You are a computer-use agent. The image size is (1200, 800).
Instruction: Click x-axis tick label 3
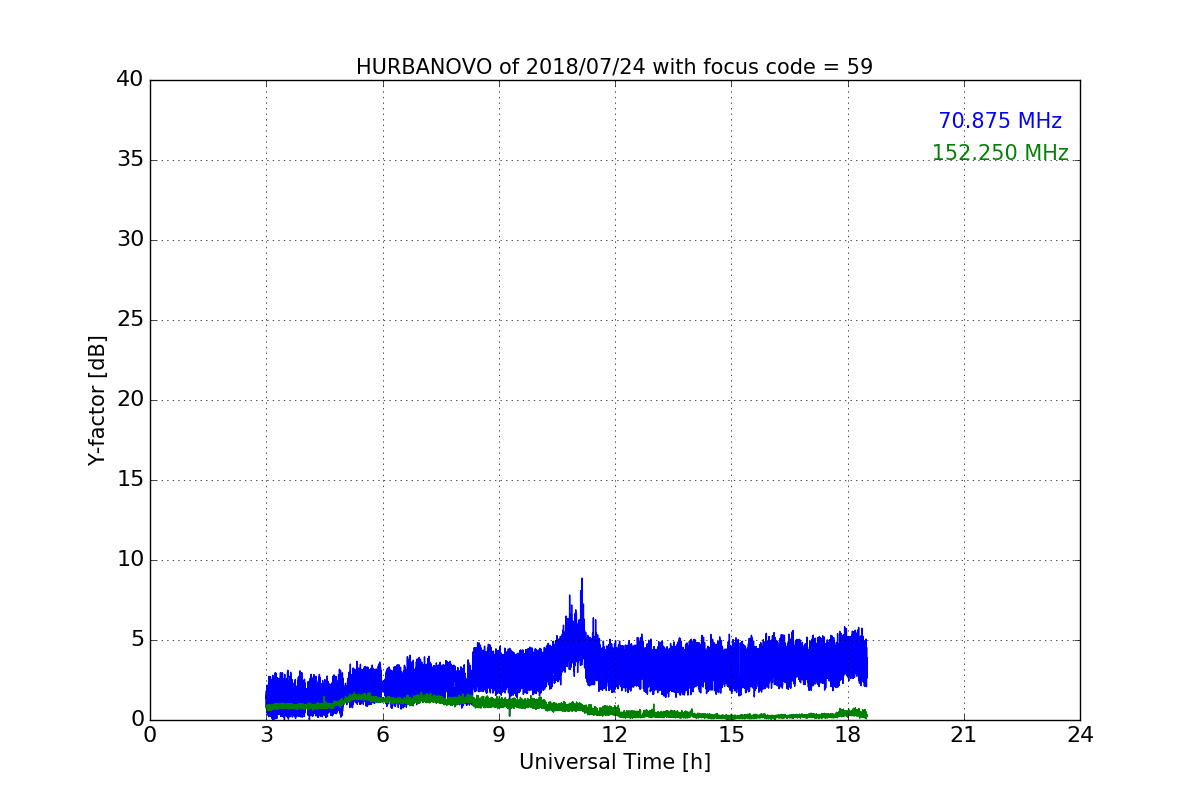(x=266, y=735)
